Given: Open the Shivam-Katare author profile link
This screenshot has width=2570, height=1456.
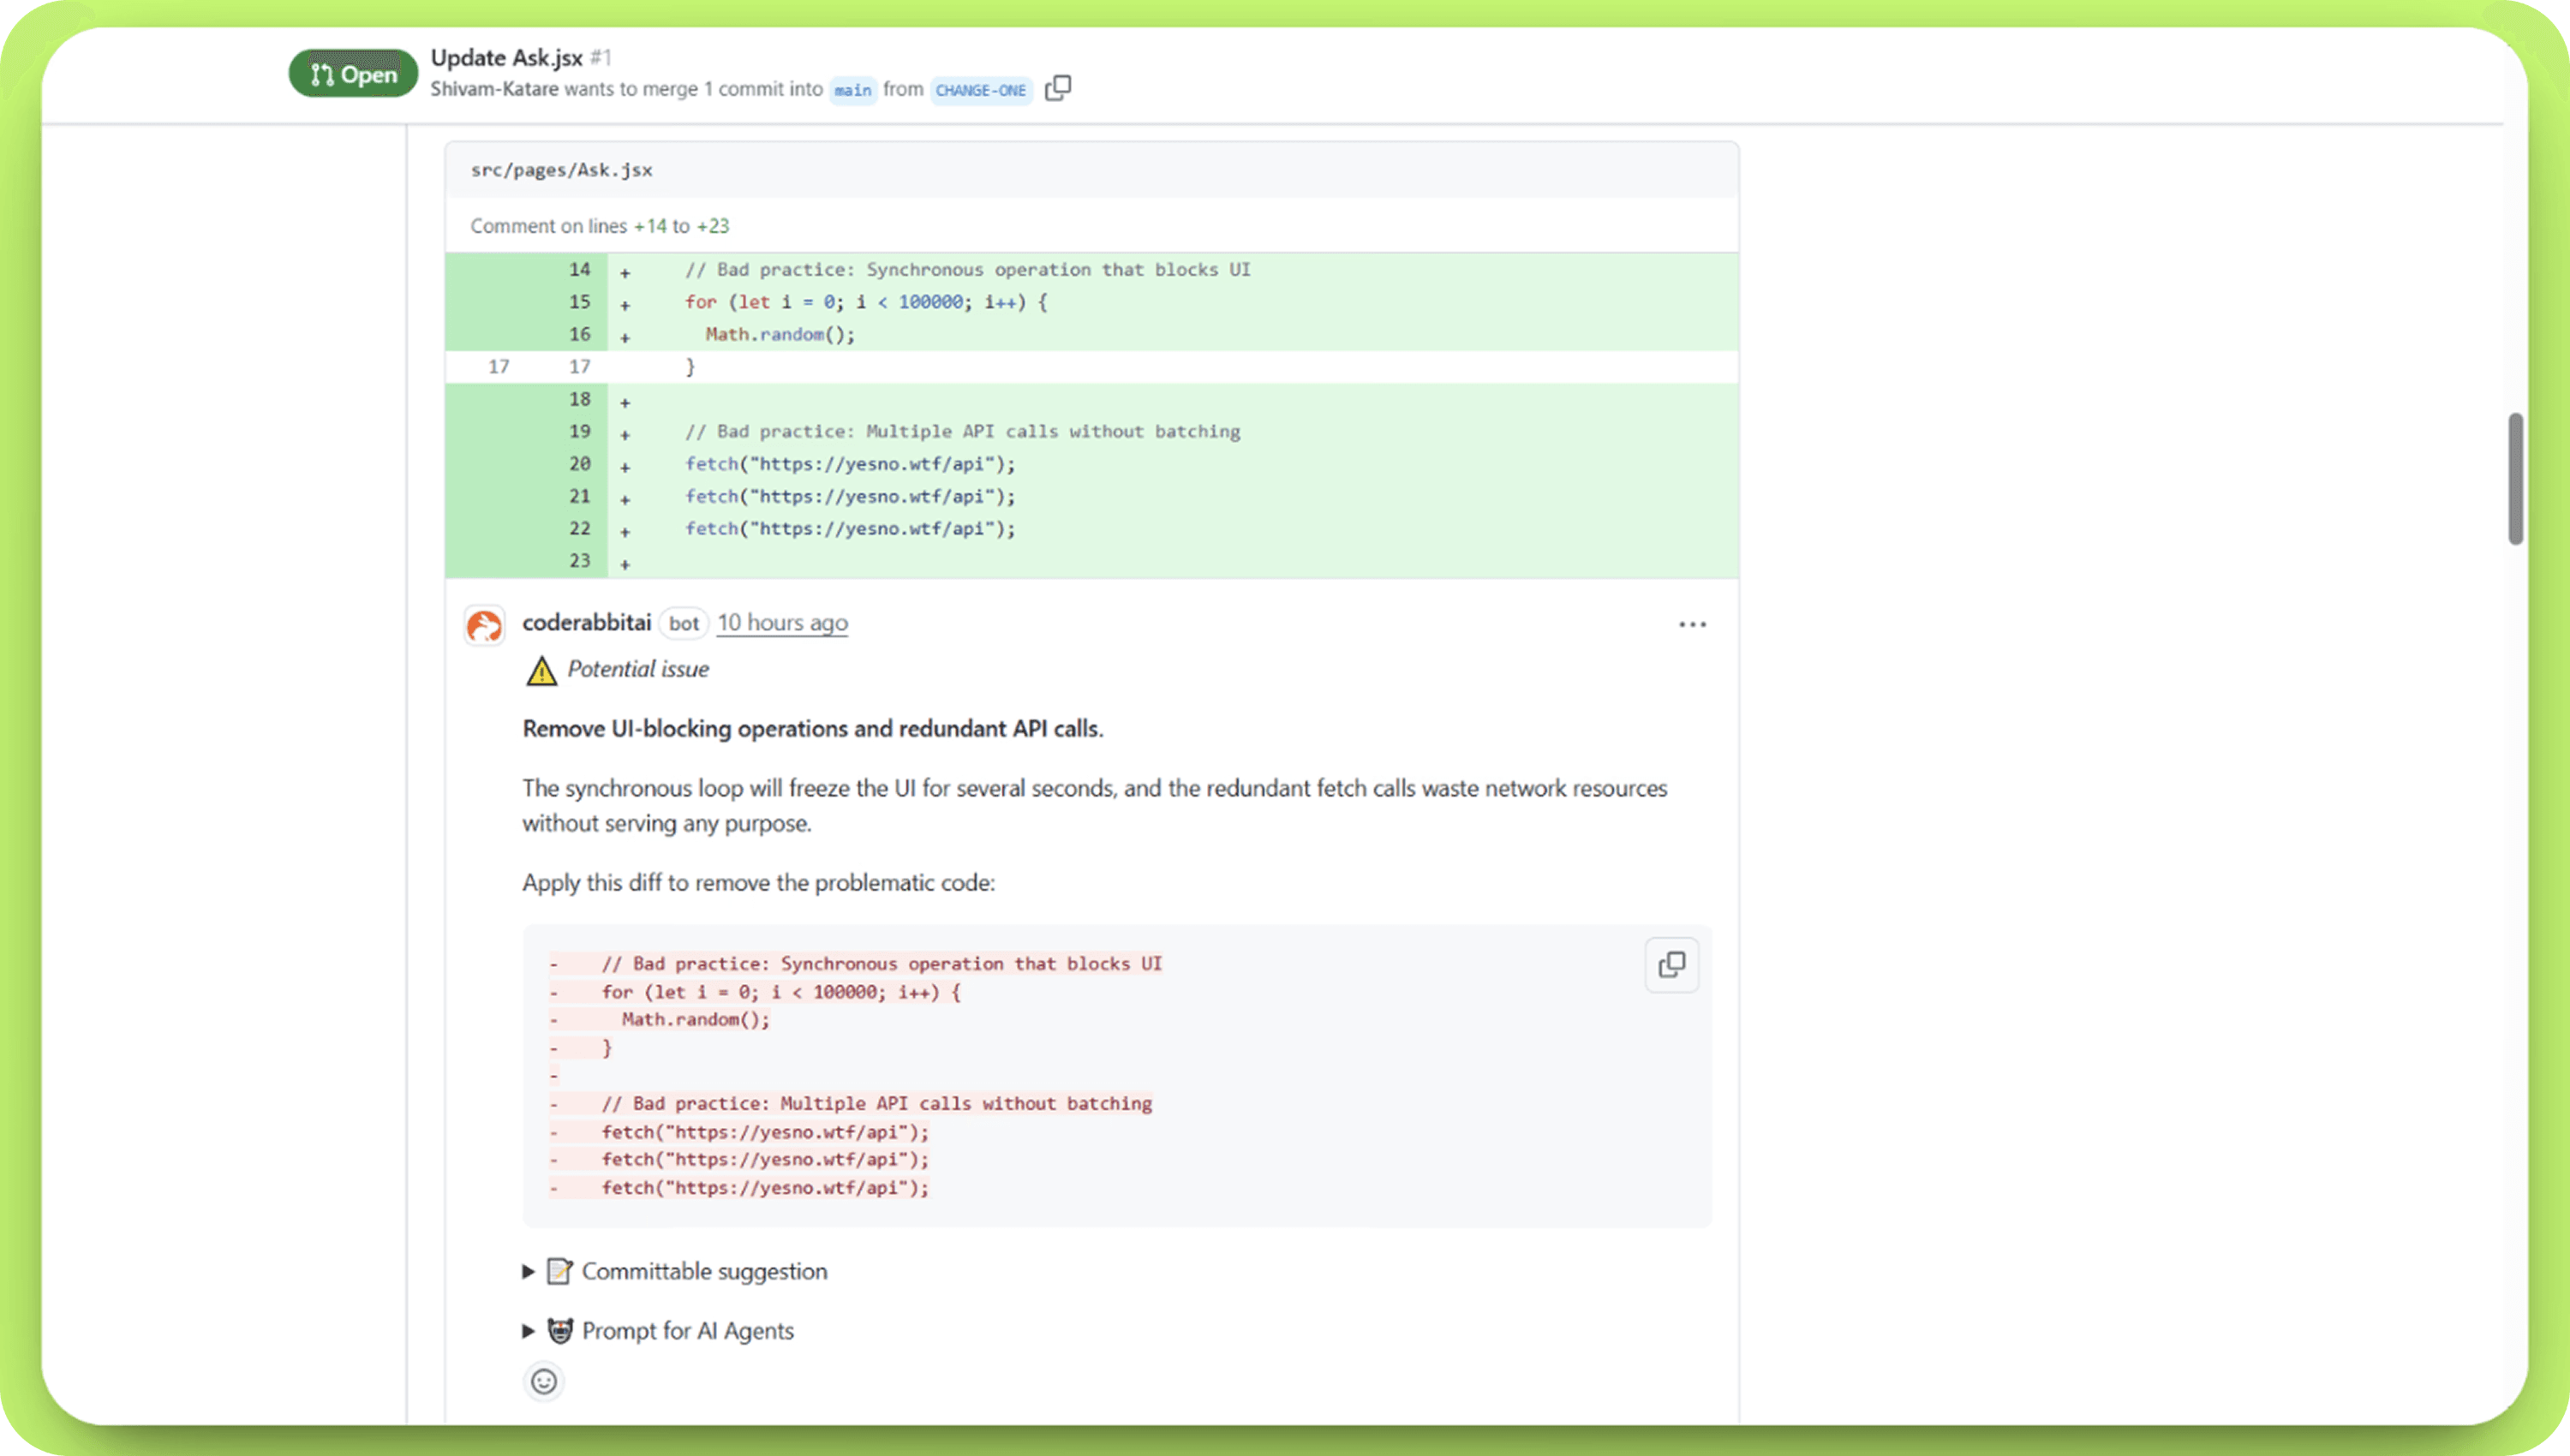Looking at the screenshot, I should [x=494, y=89].
